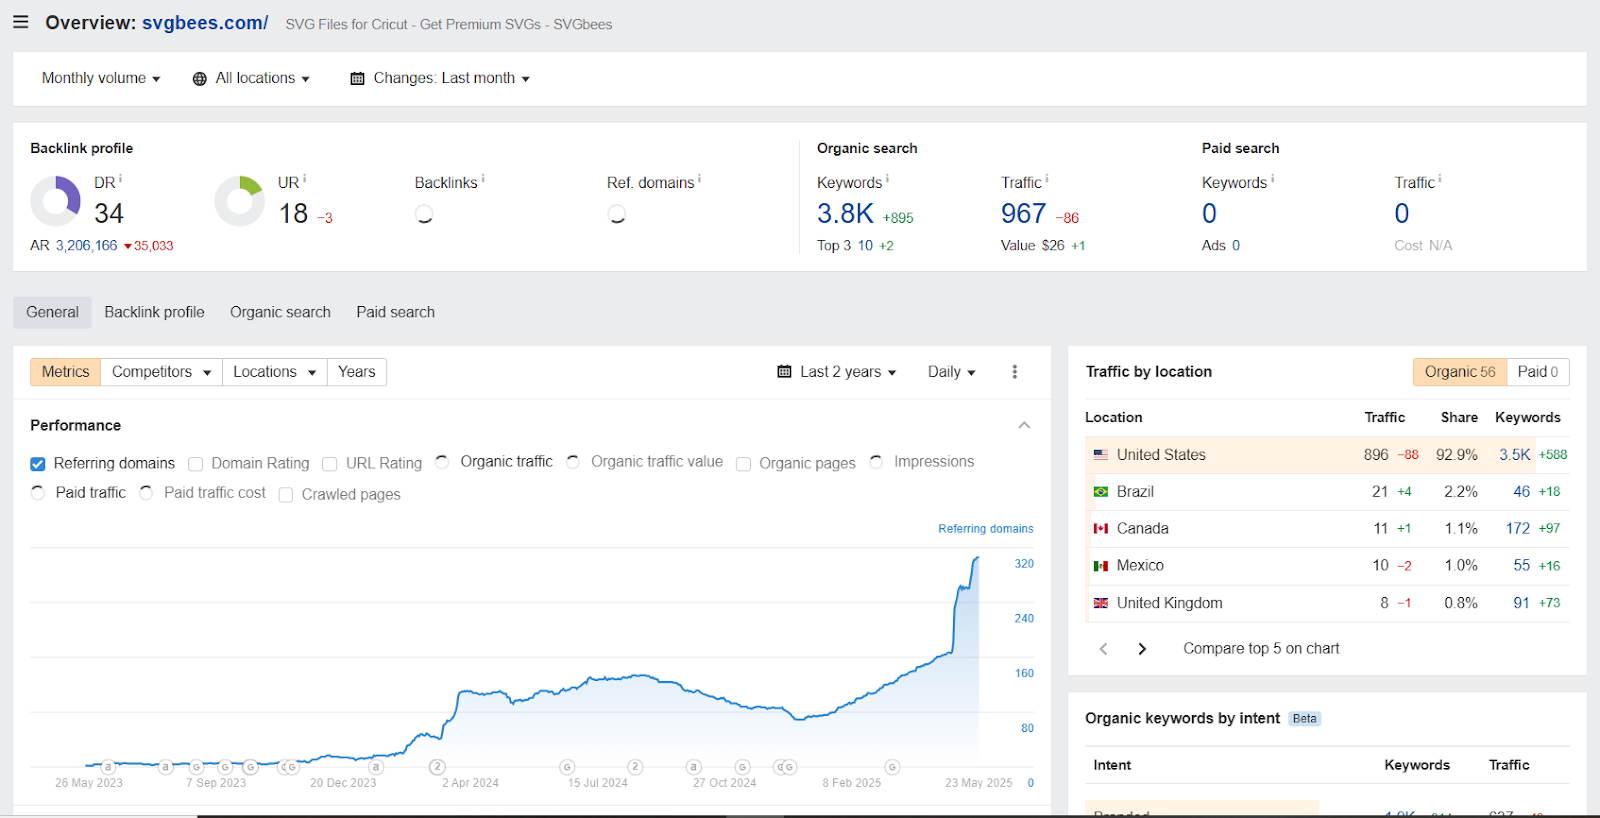Open organic keywords count 3.8K

point(845,213)
